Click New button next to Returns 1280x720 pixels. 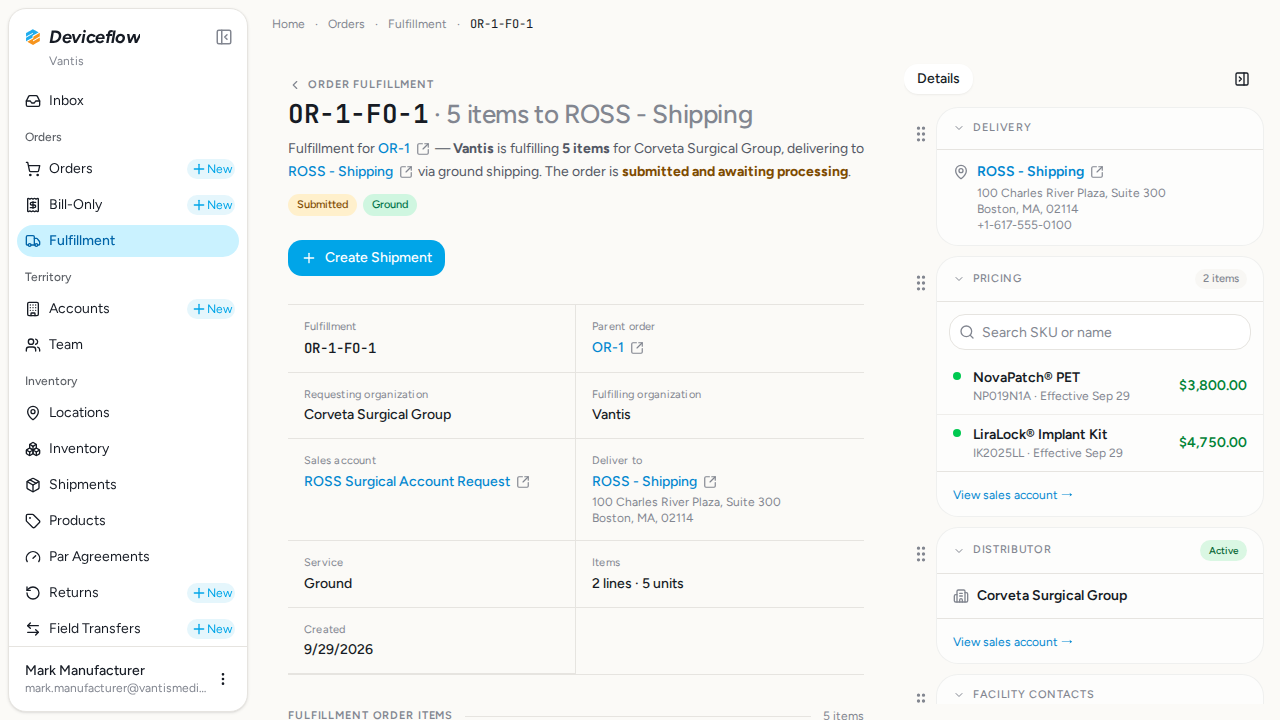pyautogui.click(x=212, y=593)
